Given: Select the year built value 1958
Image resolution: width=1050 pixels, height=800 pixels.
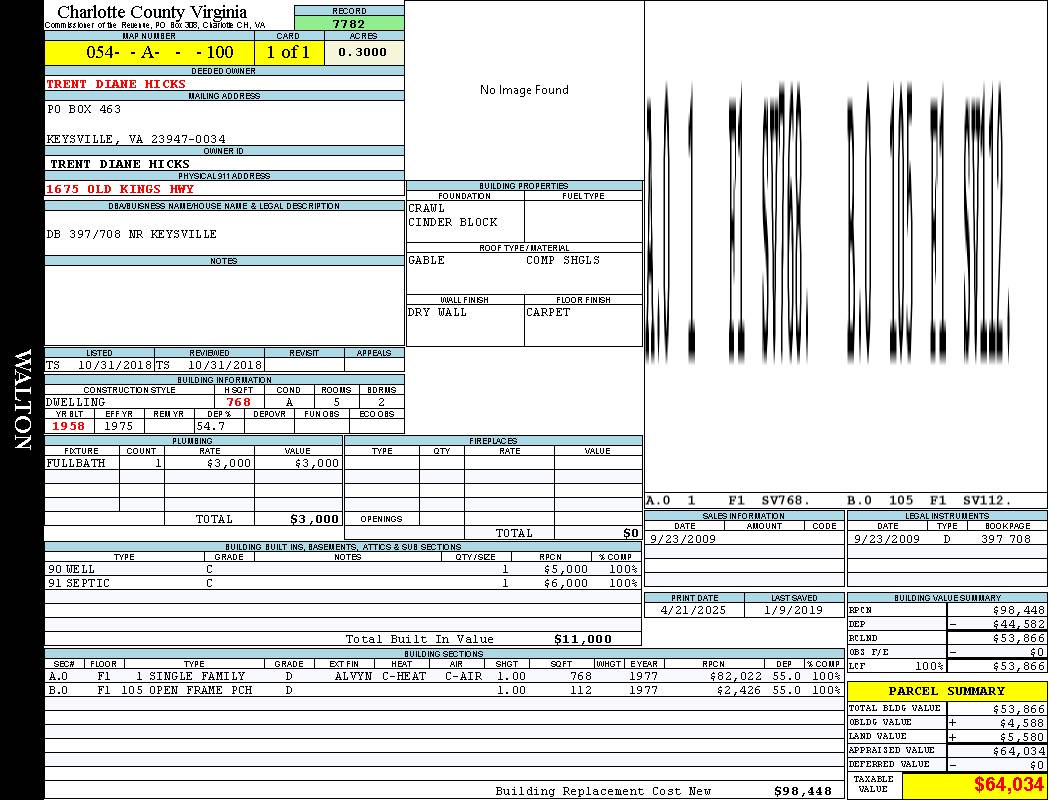Looking at the screenshot, I should point(68,426).
